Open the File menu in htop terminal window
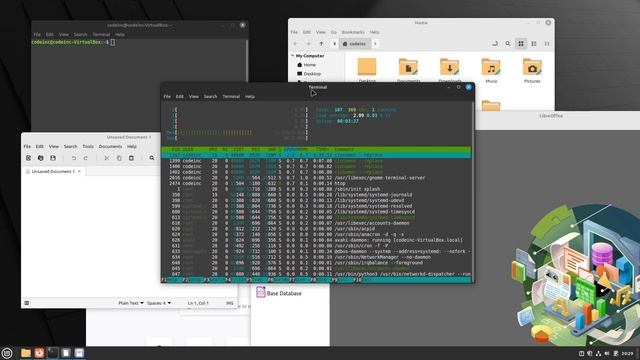Viewport: 640px width, 360px height. point(167,97)
